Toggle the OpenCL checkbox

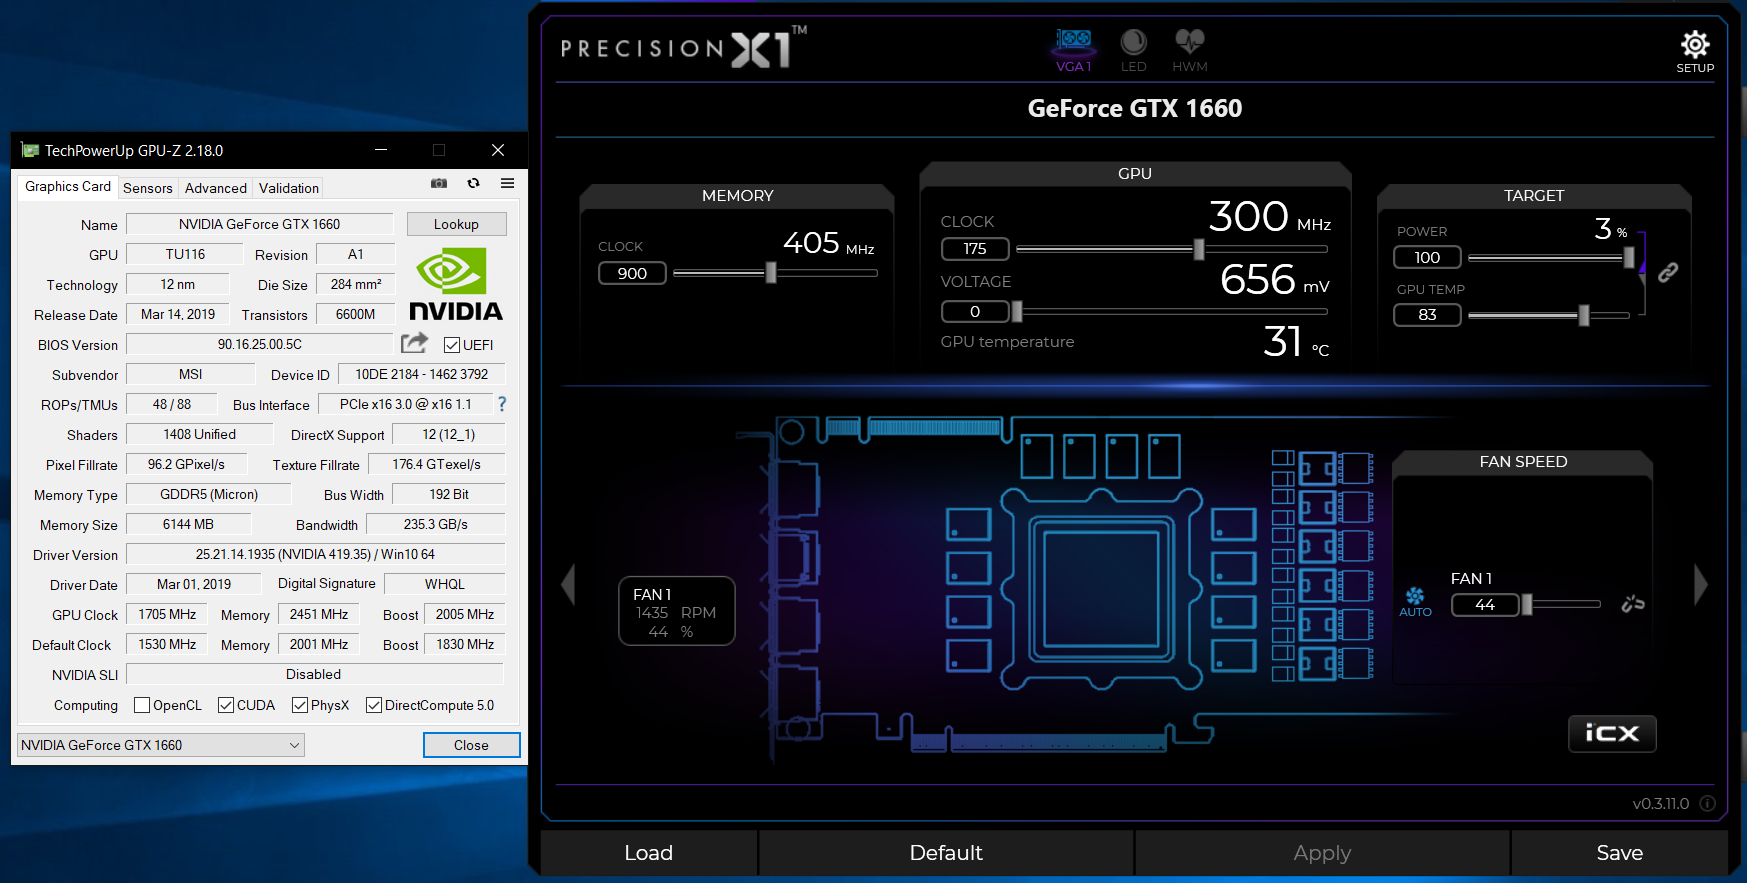(142, 705)
